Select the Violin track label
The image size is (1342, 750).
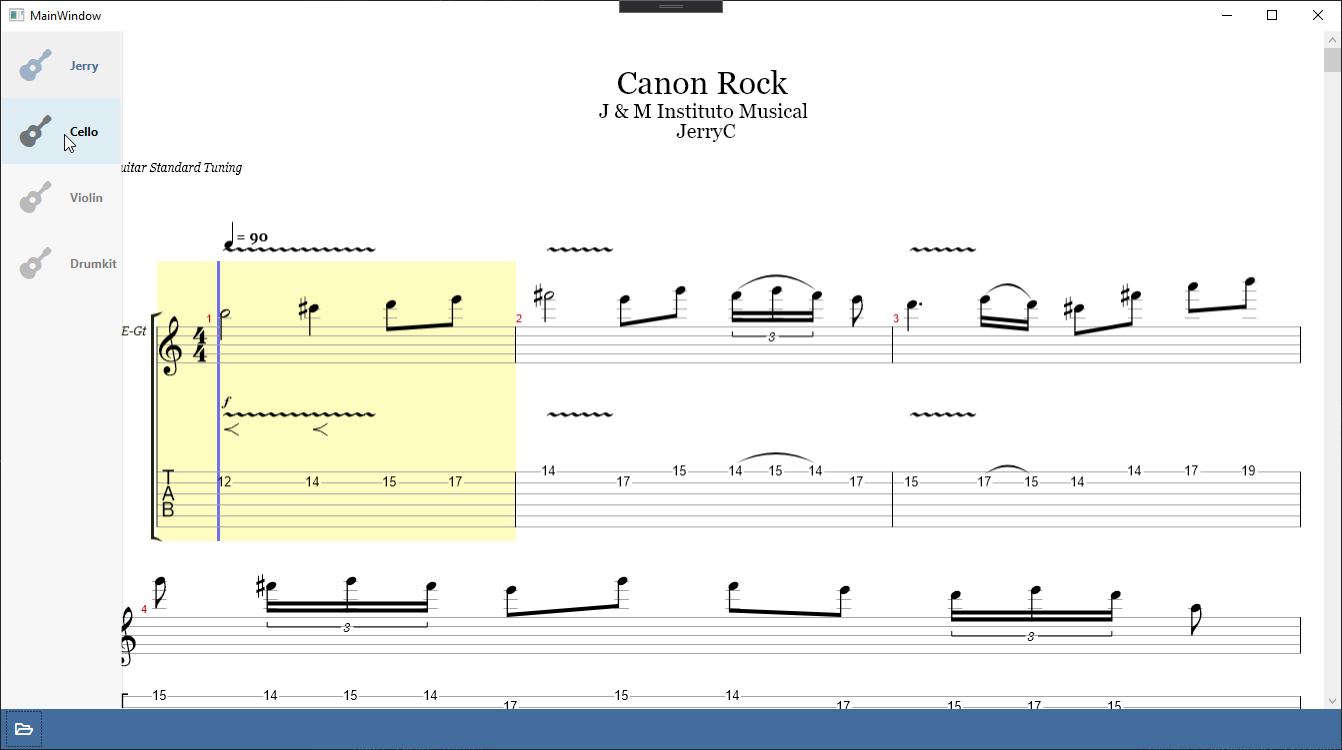coord(86,198)
